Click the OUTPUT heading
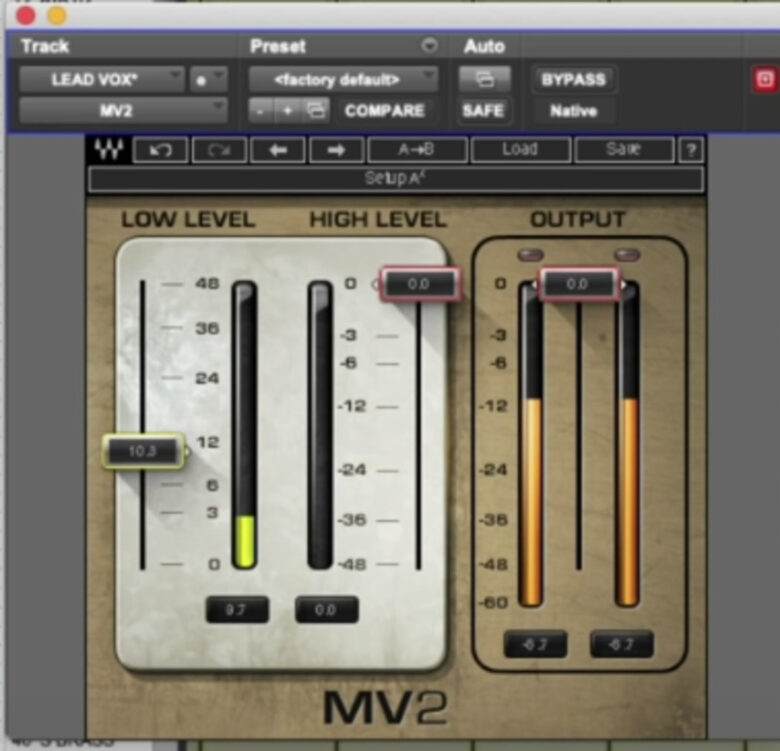This screenshot has height=751, width=780. pyautogui.click(x=578, y=219)
